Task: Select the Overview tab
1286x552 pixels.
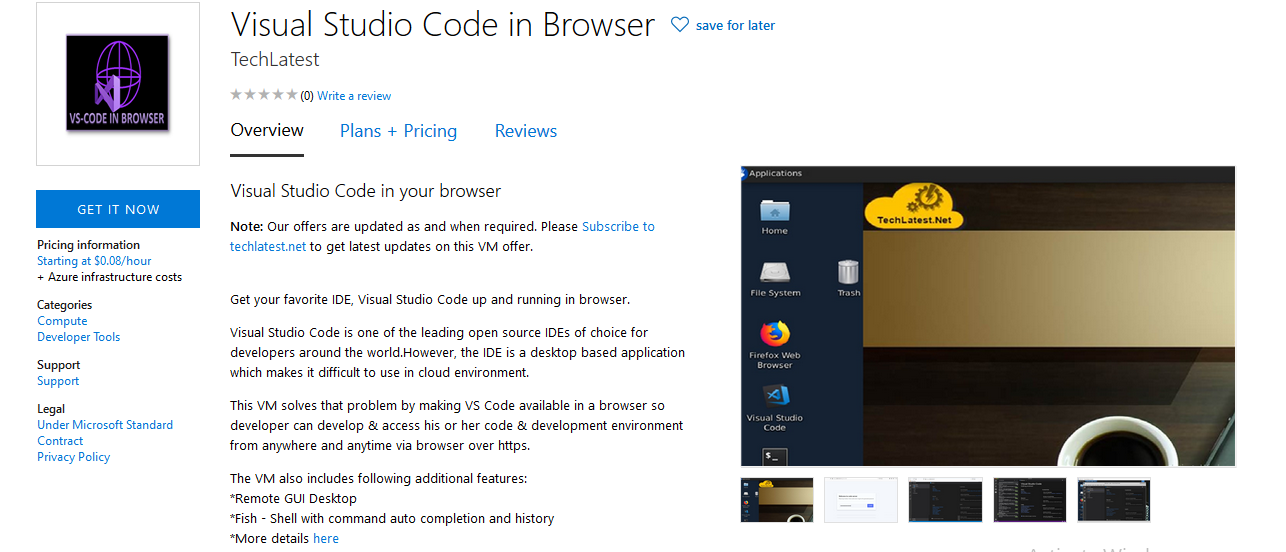Action: click(x=267, y=130)
